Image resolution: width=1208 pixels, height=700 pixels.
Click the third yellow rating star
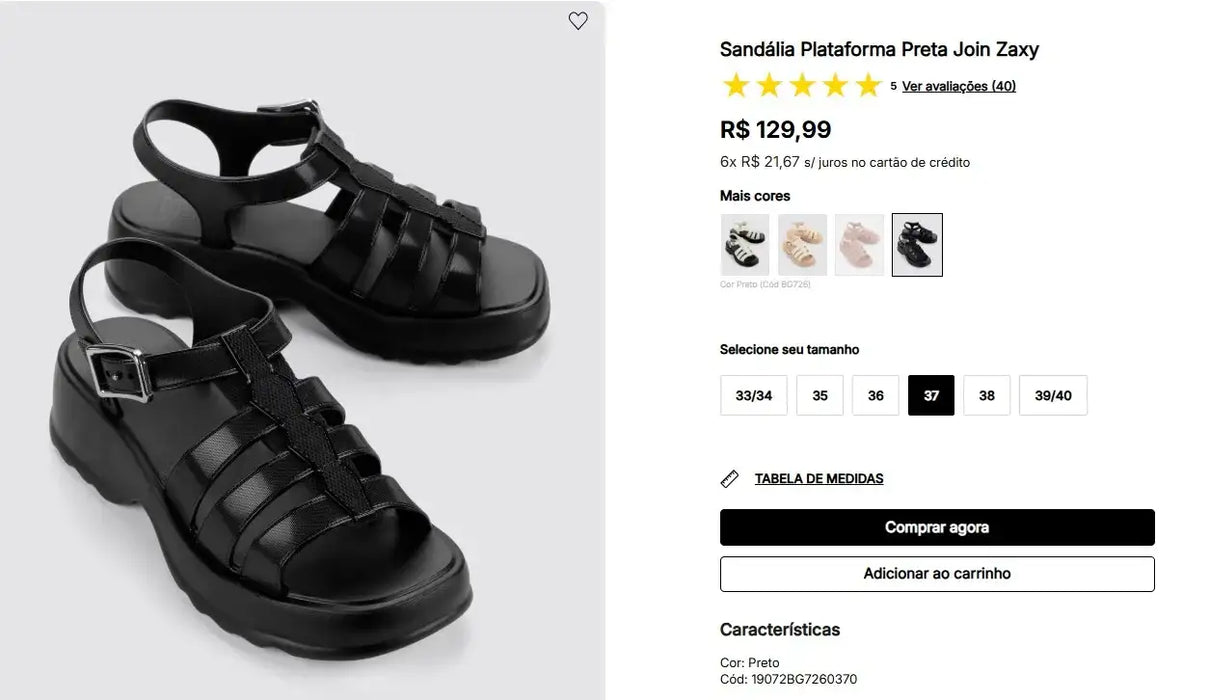click(802, 86)
